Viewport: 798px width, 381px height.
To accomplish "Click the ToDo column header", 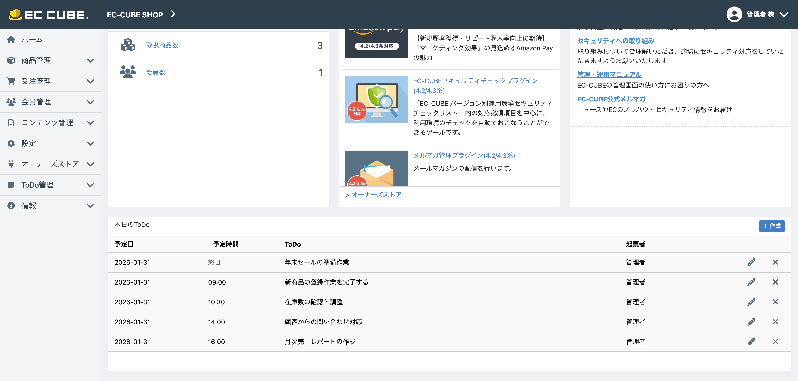I will tap(293, 245).
